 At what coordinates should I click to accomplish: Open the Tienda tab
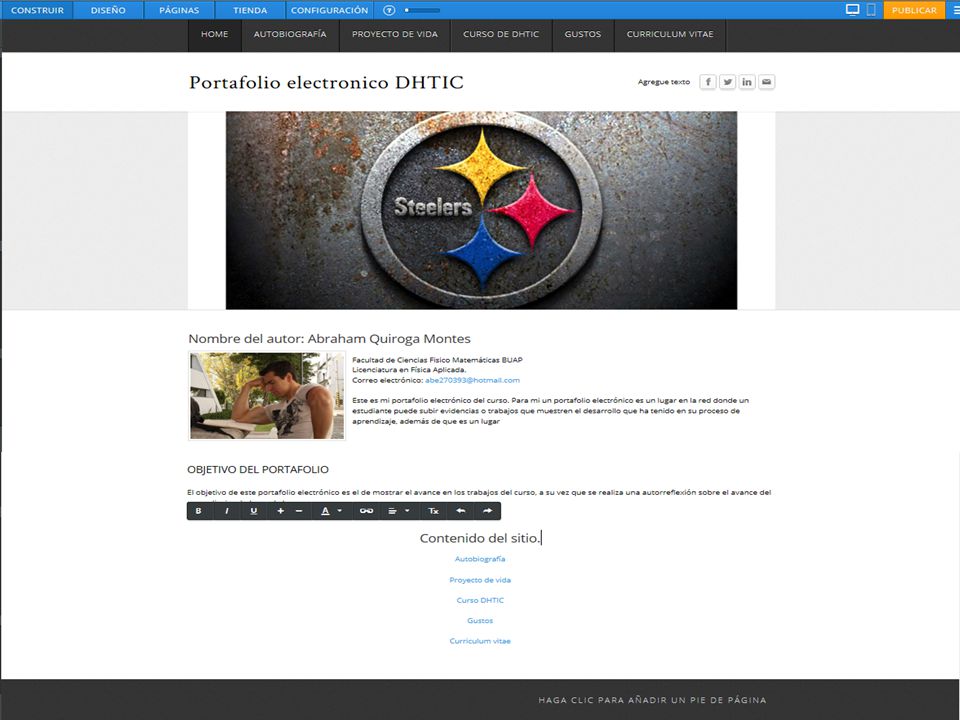pyautogui.click(x=250, y=10)
